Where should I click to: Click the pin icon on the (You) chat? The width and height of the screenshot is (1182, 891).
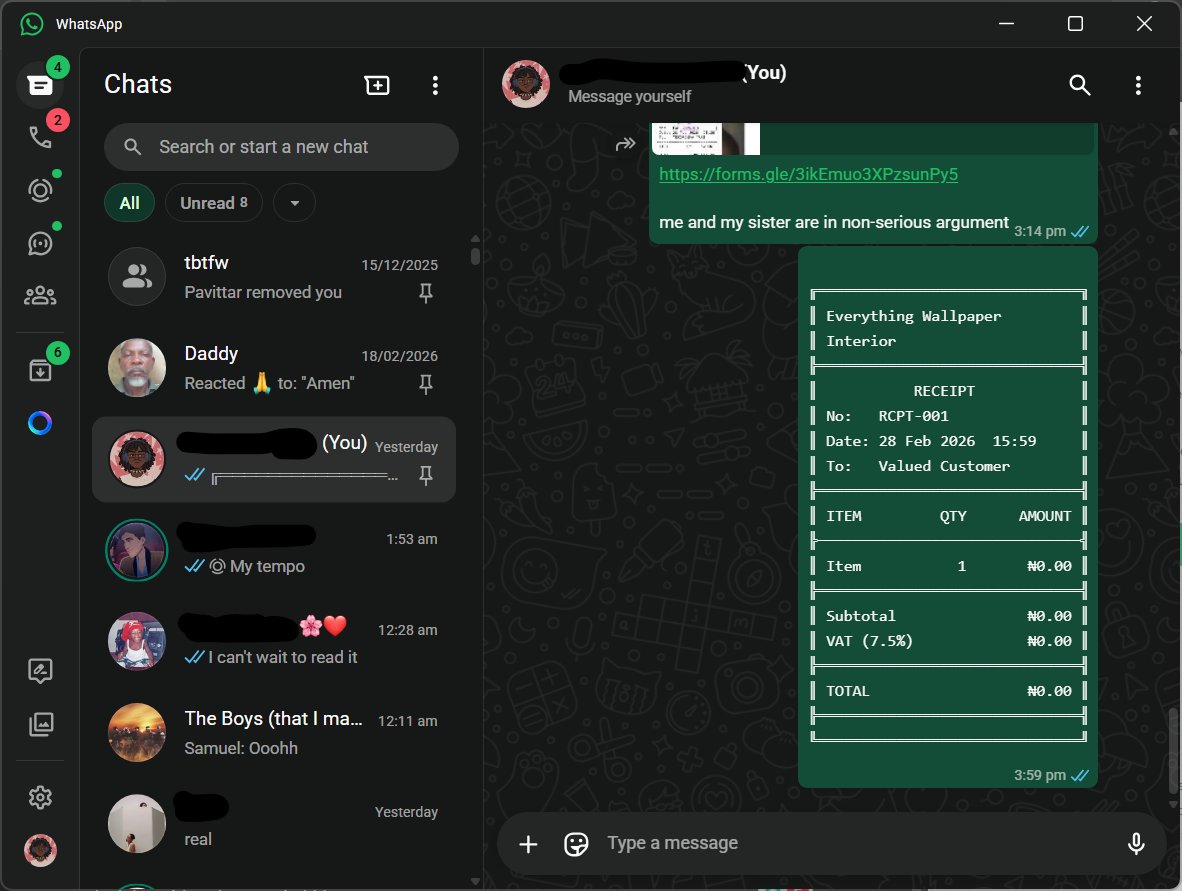point(426,475)
